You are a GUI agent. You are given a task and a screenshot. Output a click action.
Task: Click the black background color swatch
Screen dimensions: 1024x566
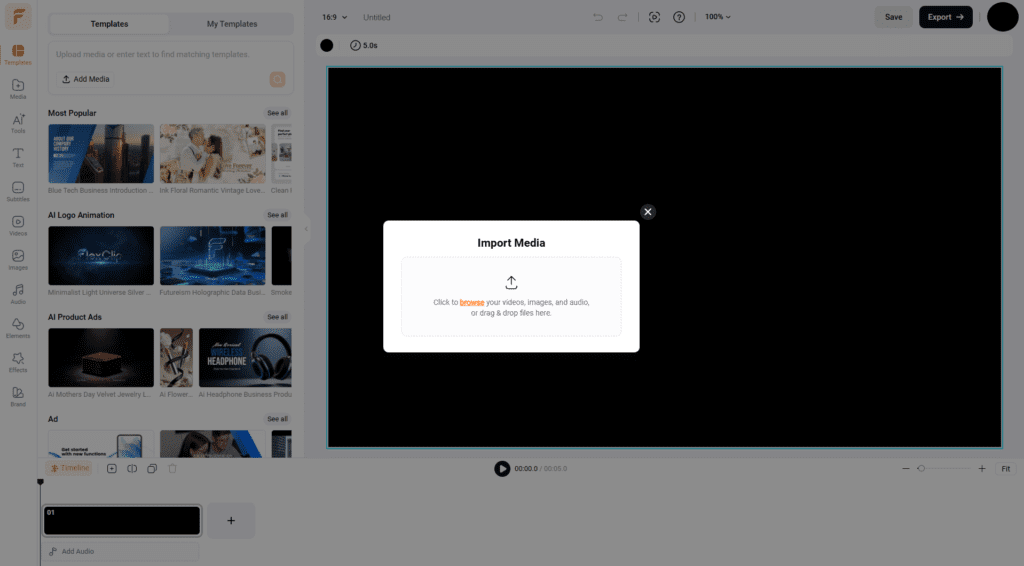[x=327, y=45]
